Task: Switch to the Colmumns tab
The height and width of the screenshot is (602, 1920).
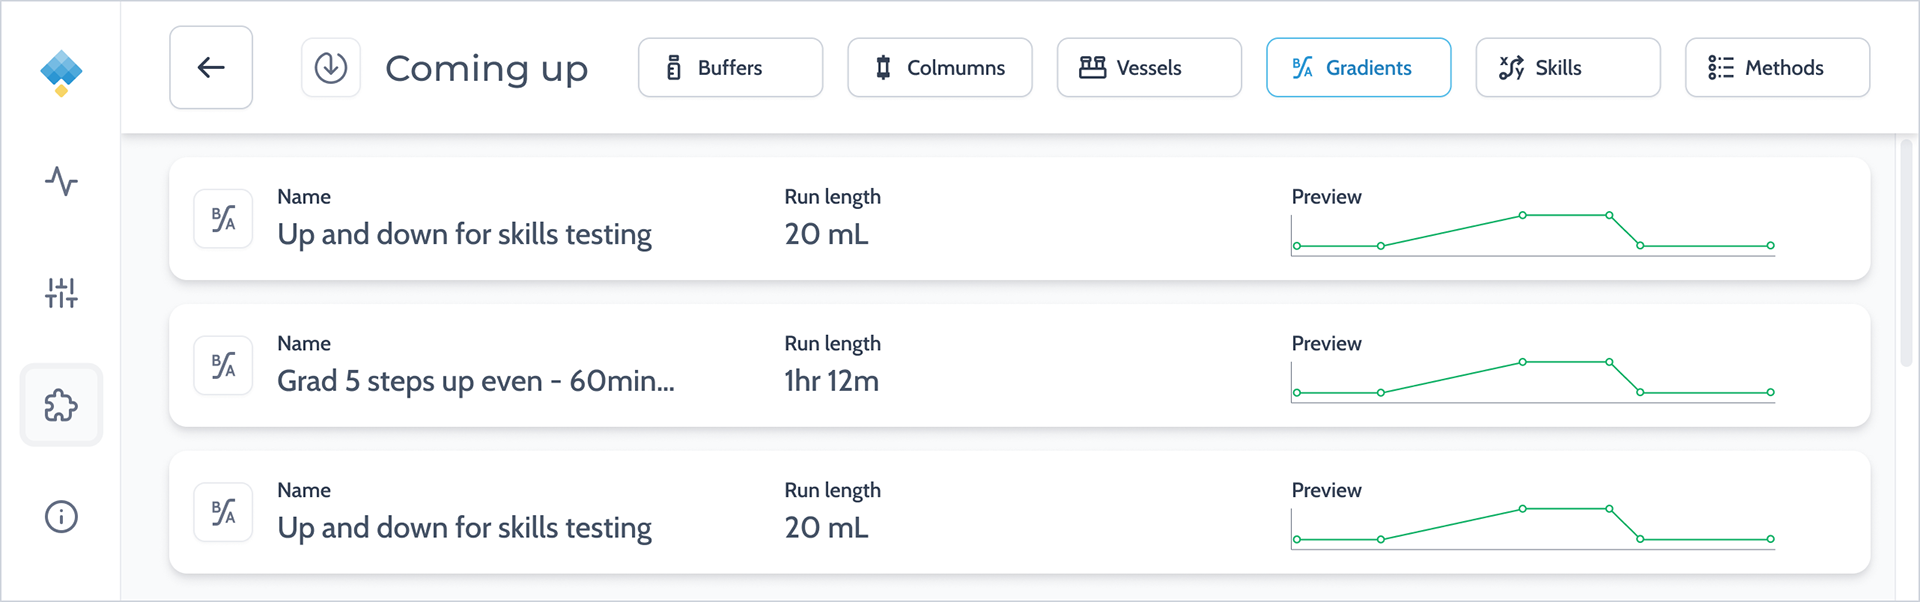Action: tap(940, 68)
